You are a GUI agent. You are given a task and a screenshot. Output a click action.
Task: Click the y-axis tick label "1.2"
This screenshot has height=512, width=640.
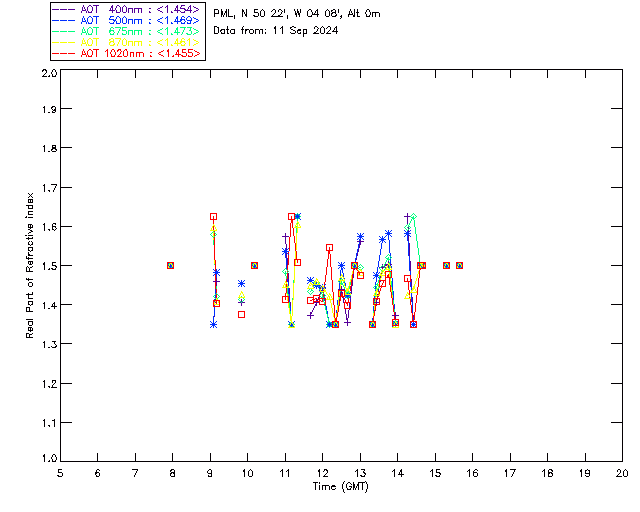pyautogui.click(x=49, y=384)
